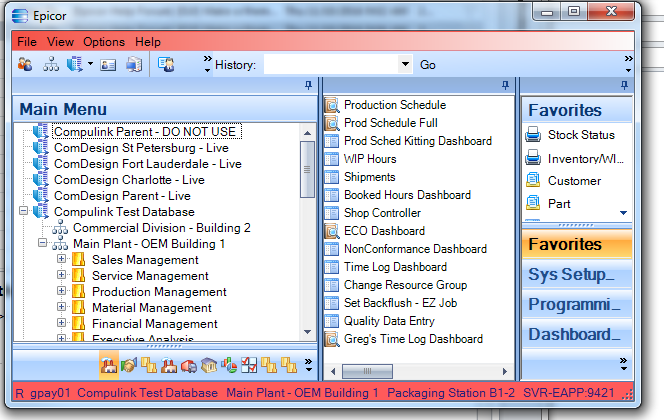Click the Shipments dashboard icon
Viewport: 664px width, 420px height.
332,177
